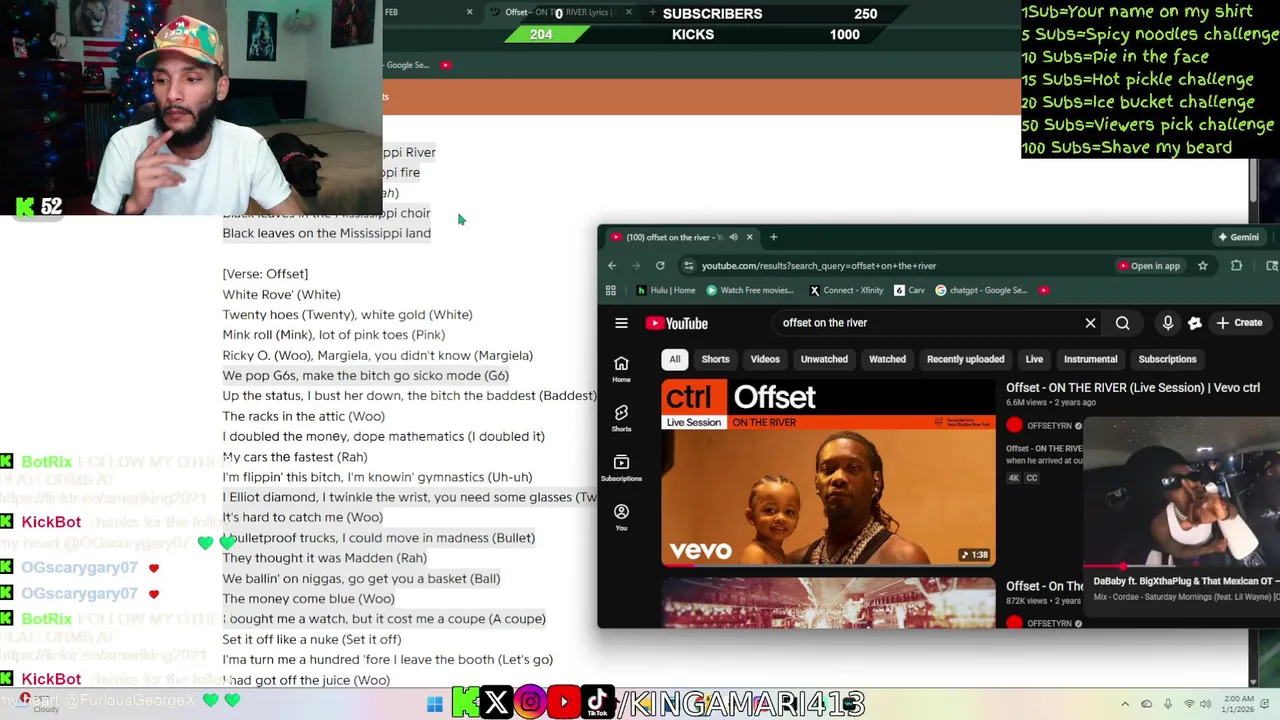Click the Open in app button

tap(1149, 266)
